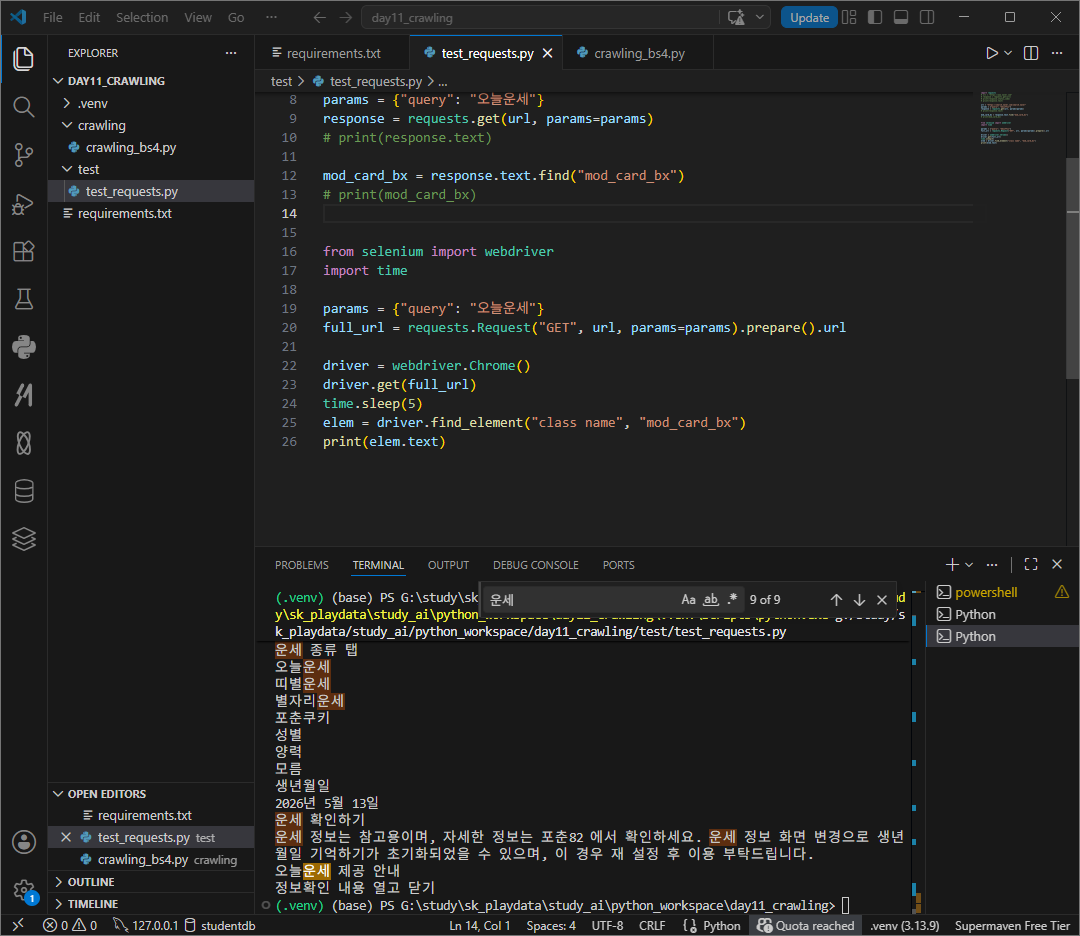This screenshot has height=936, width=1080.
Task: Open the File menu
Action: (x=52, y=17)
